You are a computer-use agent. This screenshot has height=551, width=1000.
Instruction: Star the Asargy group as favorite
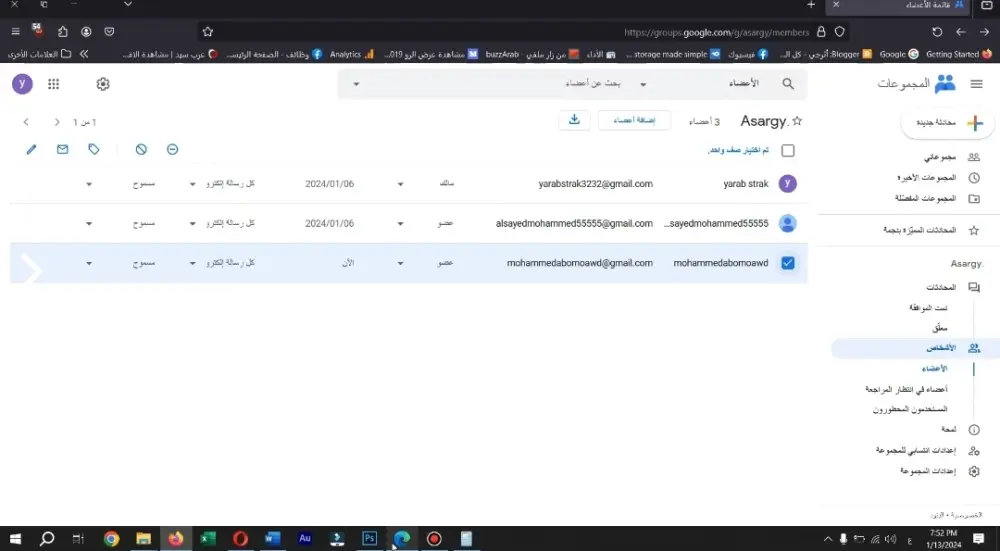797,121
